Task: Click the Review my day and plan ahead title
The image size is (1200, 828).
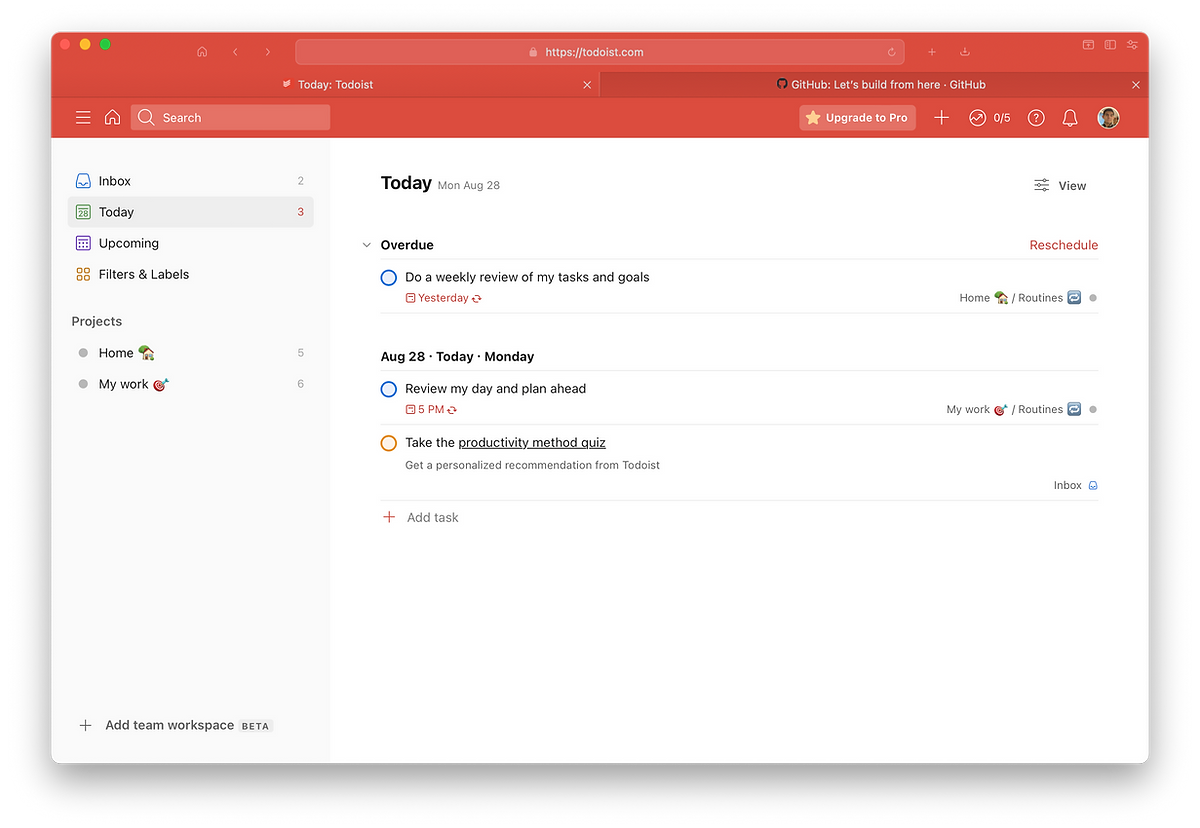Action: click(496, 389)
